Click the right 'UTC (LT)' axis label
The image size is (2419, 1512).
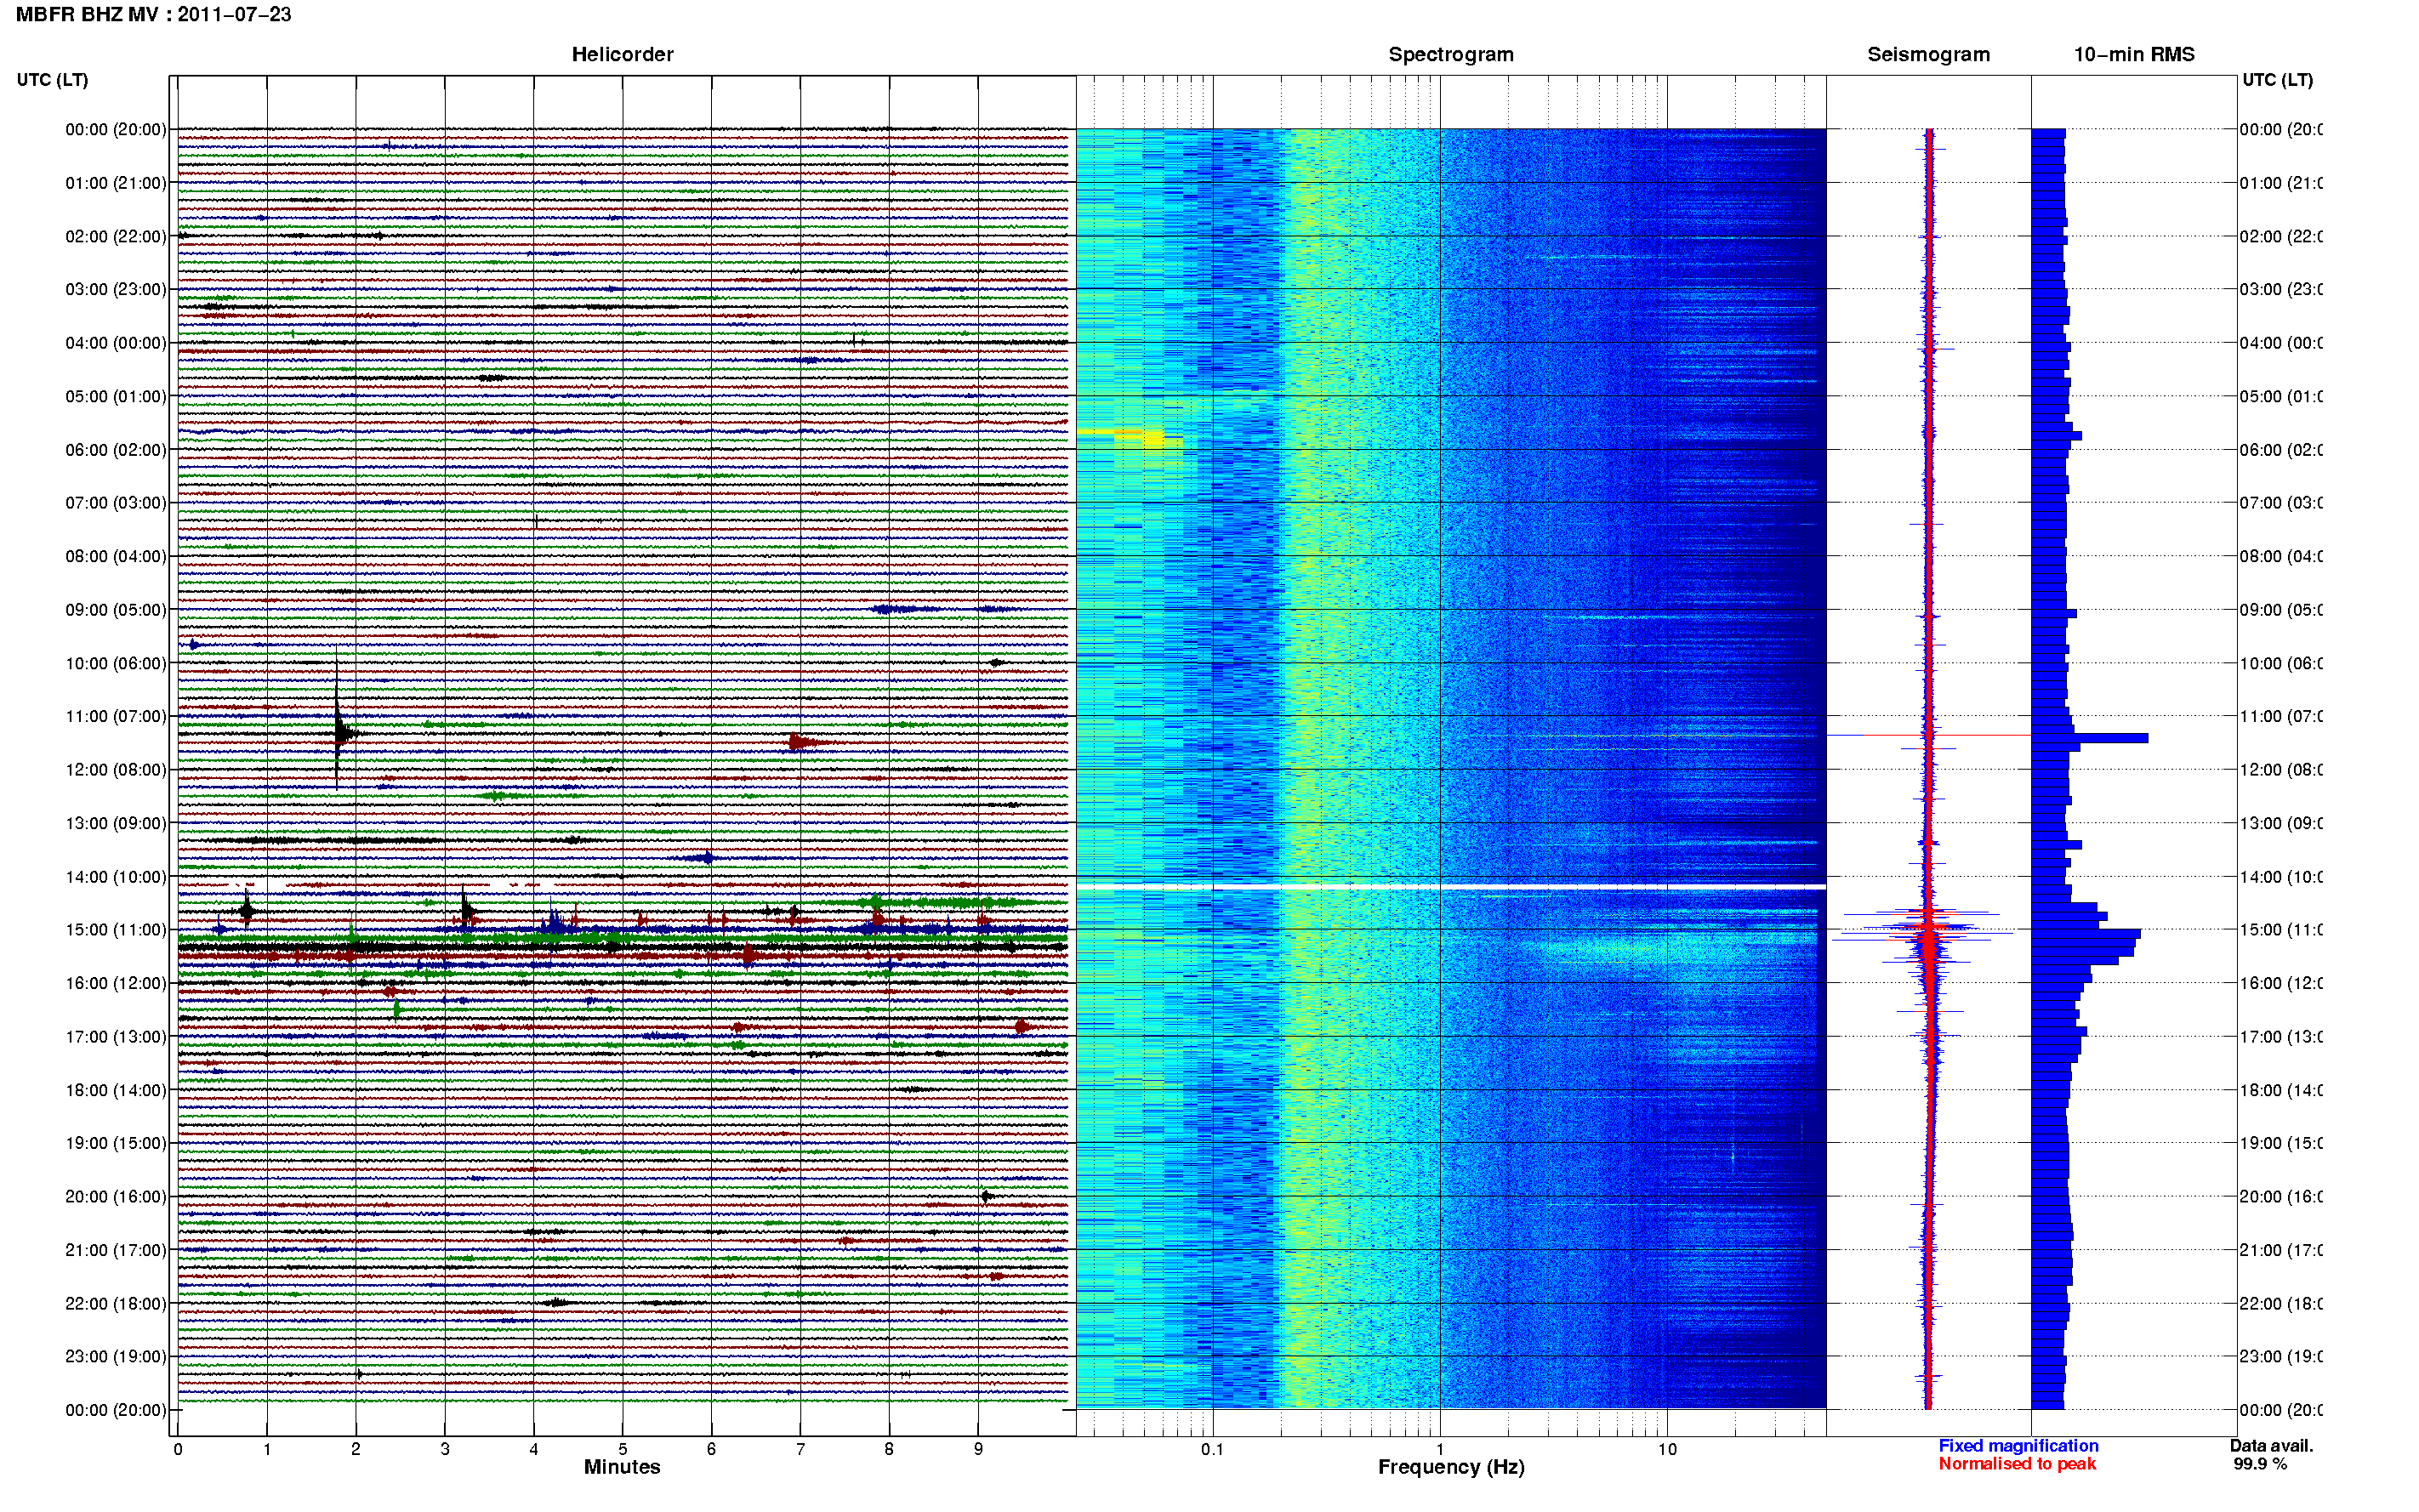[x=2277, y=80]
